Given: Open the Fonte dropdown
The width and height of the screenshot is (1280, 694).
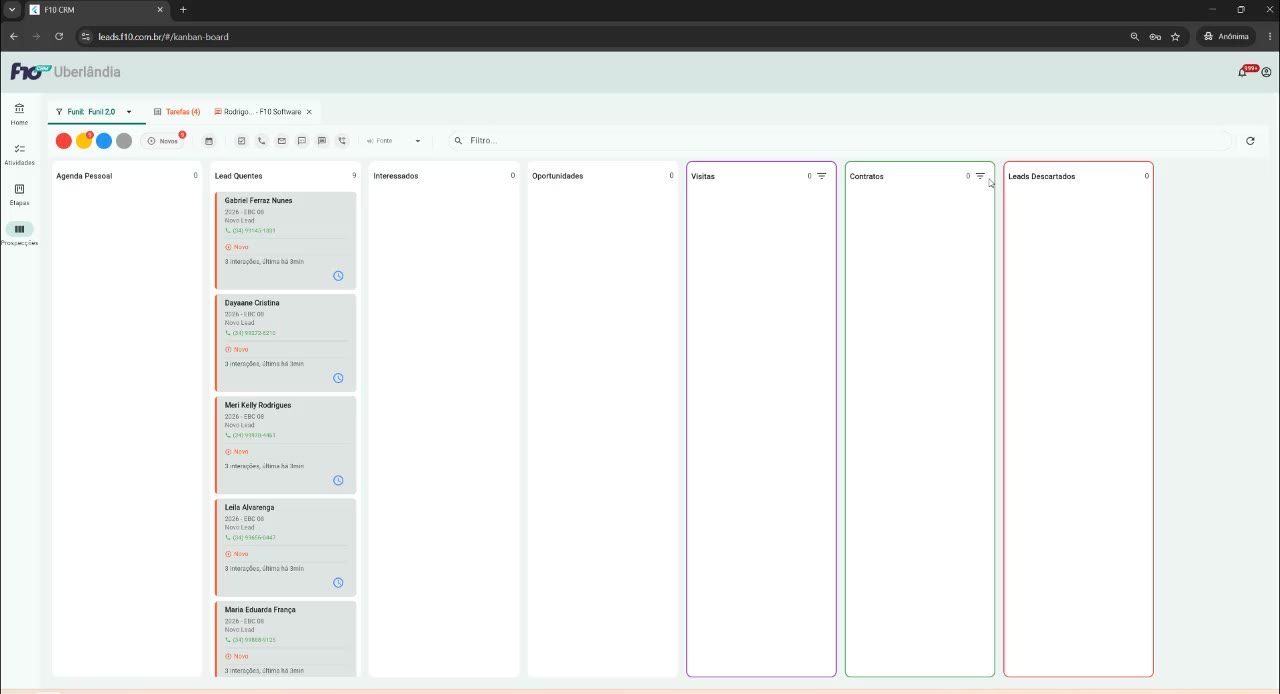Looking at the screenshot, I should click(394, 141).
